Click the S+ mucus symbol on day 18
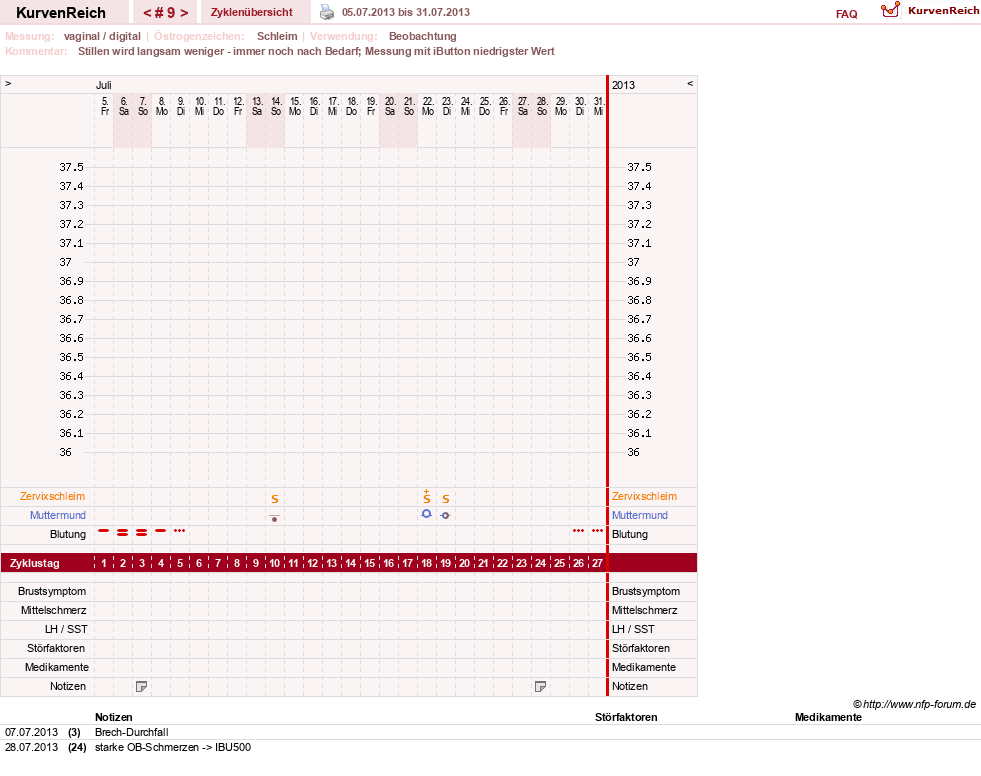Image resolution: width=981 pixels, height=776 pixels. click(x=427, y=497)
